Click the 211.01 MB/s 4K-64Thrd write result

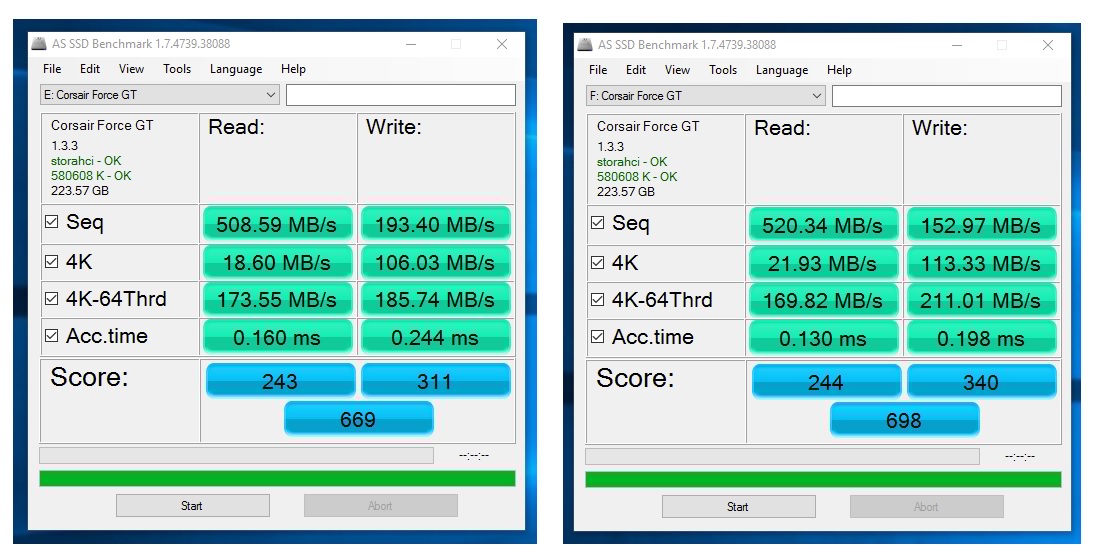coord(982,300)
